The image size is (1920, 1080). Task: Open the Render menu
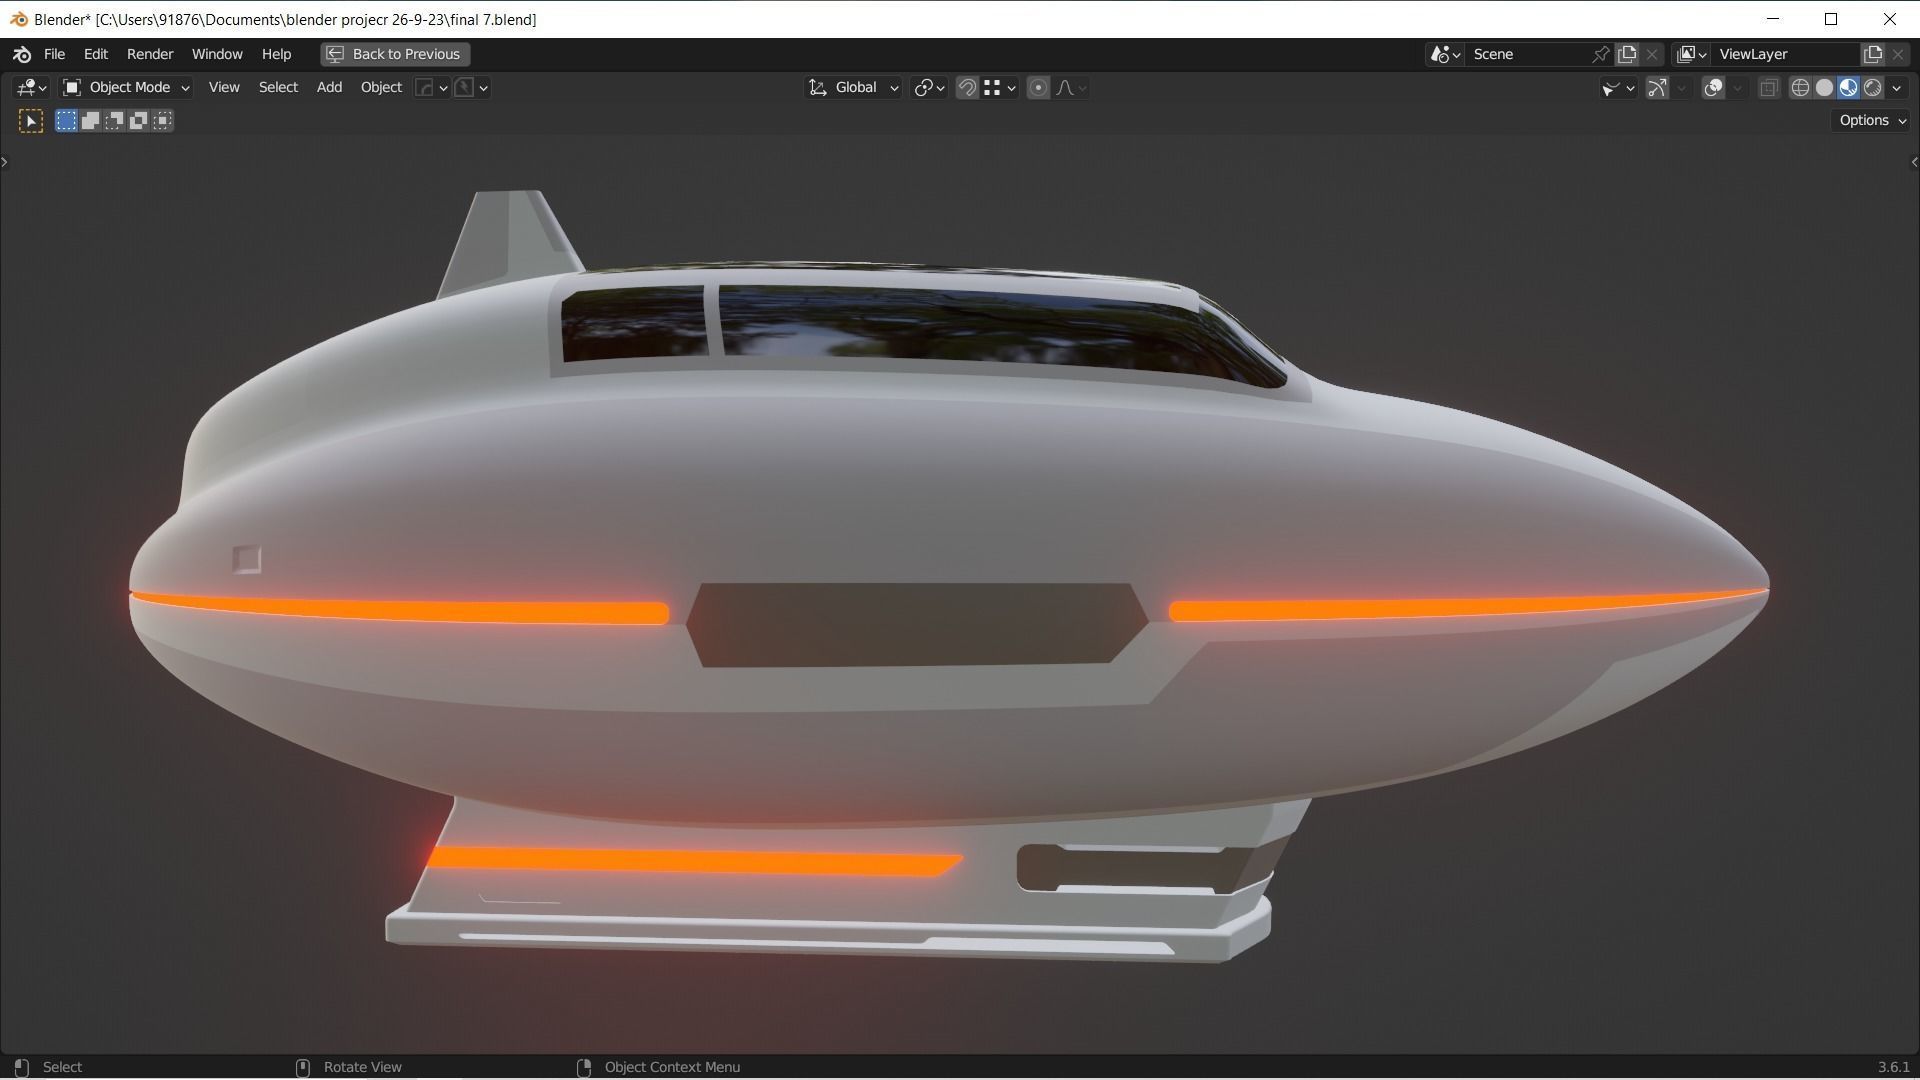149,54
